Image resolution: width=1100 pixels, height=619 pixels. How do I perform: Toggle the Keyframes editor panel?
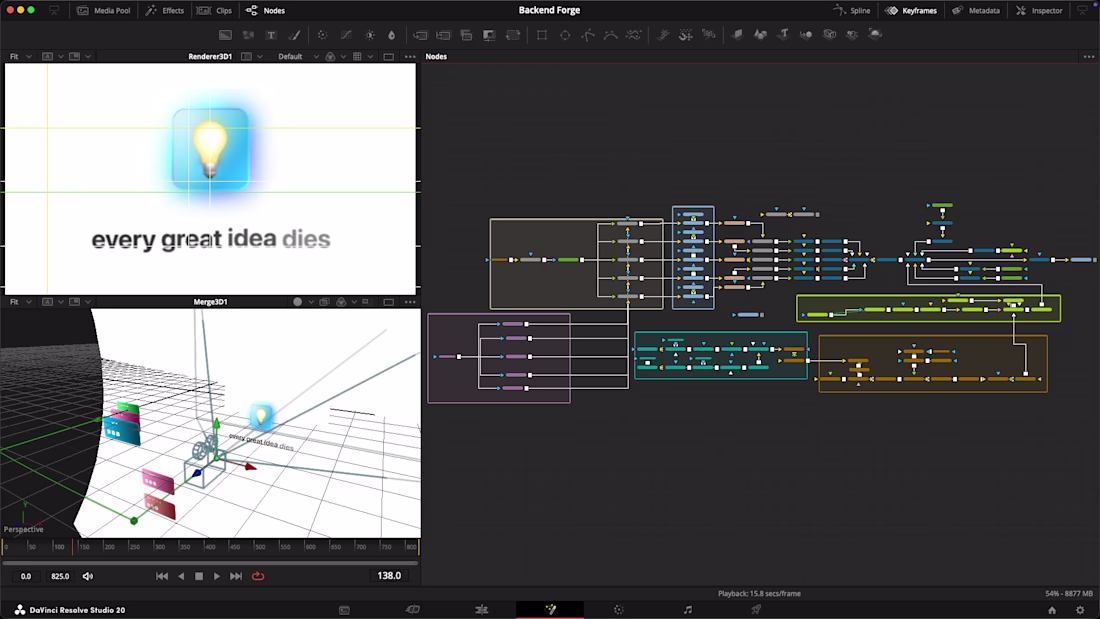click(x=911, y=11)
